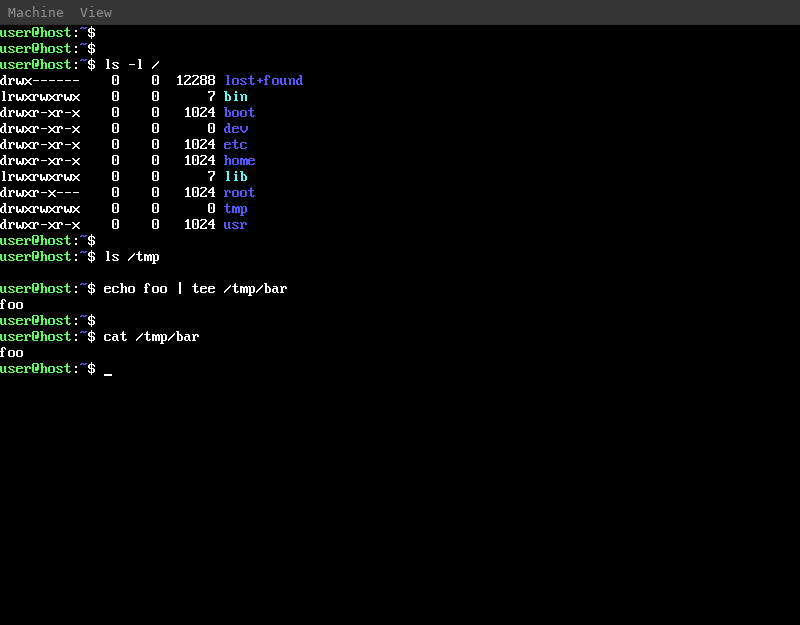Click the "lost+found" directory name

tap(264, 81)
